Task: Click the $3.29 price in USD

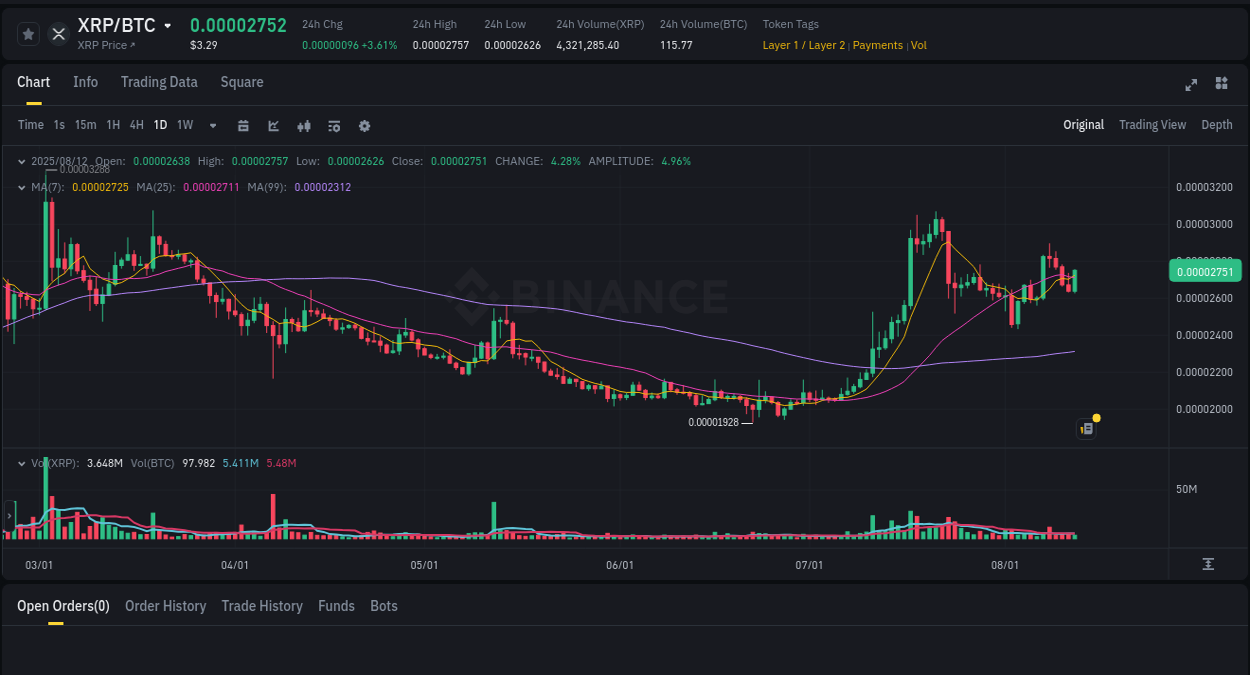Action: pos(204,46)
